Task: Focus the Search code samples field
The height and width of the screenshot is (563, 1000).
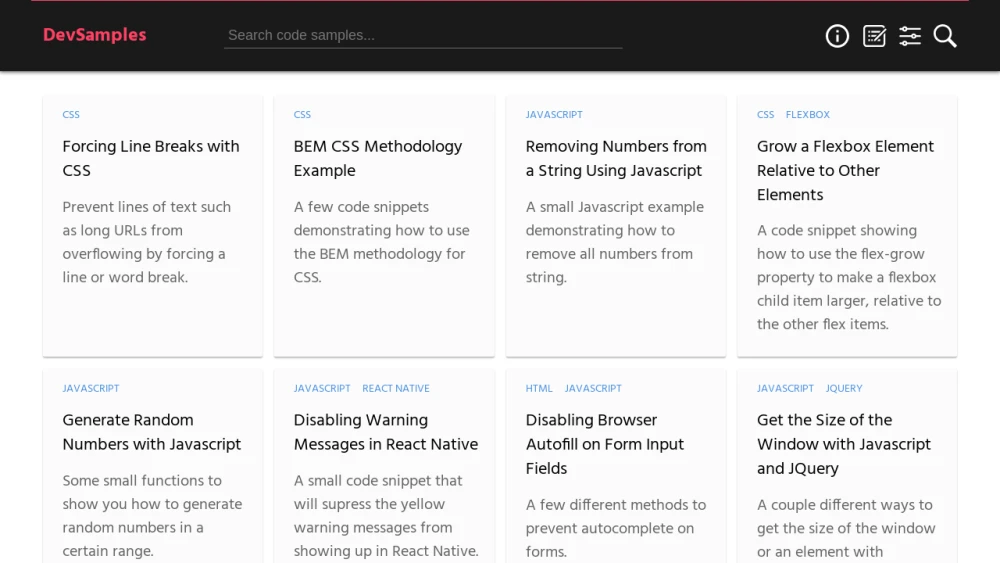Action: (423, 36)
